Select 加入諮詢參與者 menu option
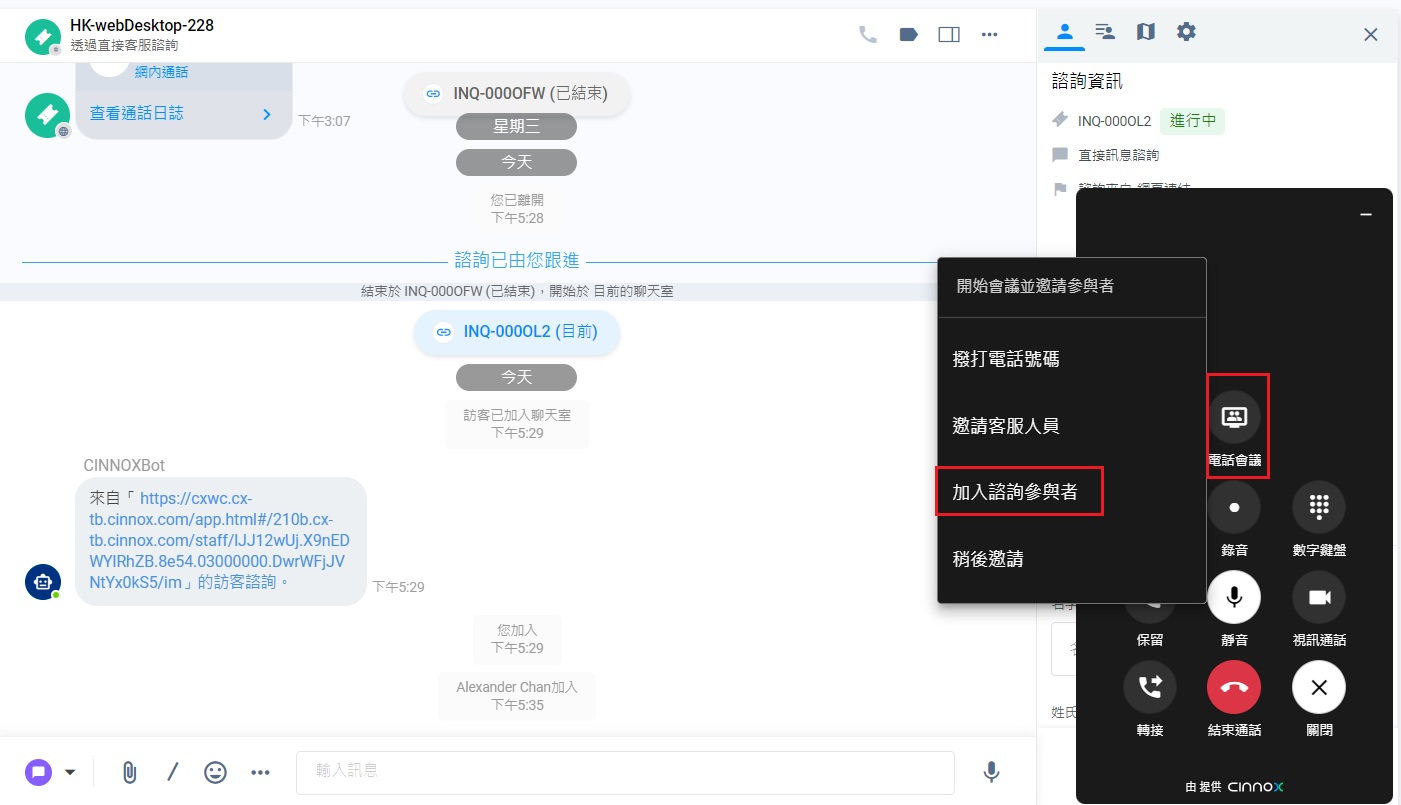The height and width of the screenshot is (805, 1401). [x=1072, y=492]
